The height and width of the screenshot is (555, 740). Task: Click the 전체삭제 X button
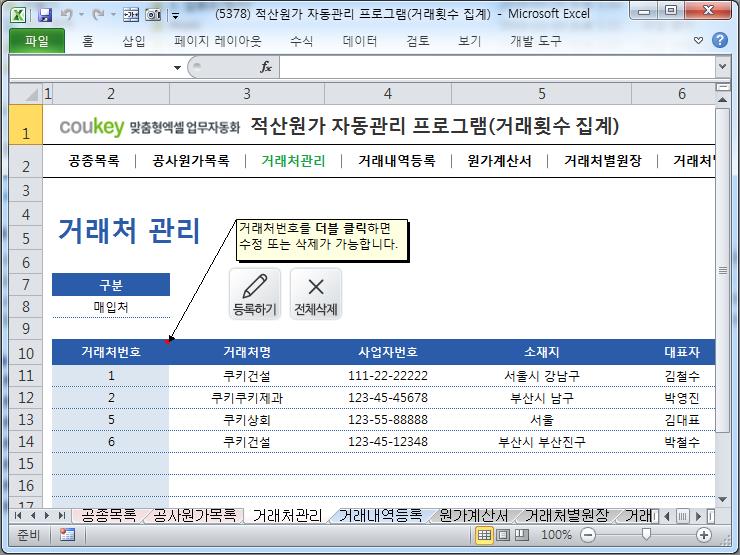[x=316, y=294]
